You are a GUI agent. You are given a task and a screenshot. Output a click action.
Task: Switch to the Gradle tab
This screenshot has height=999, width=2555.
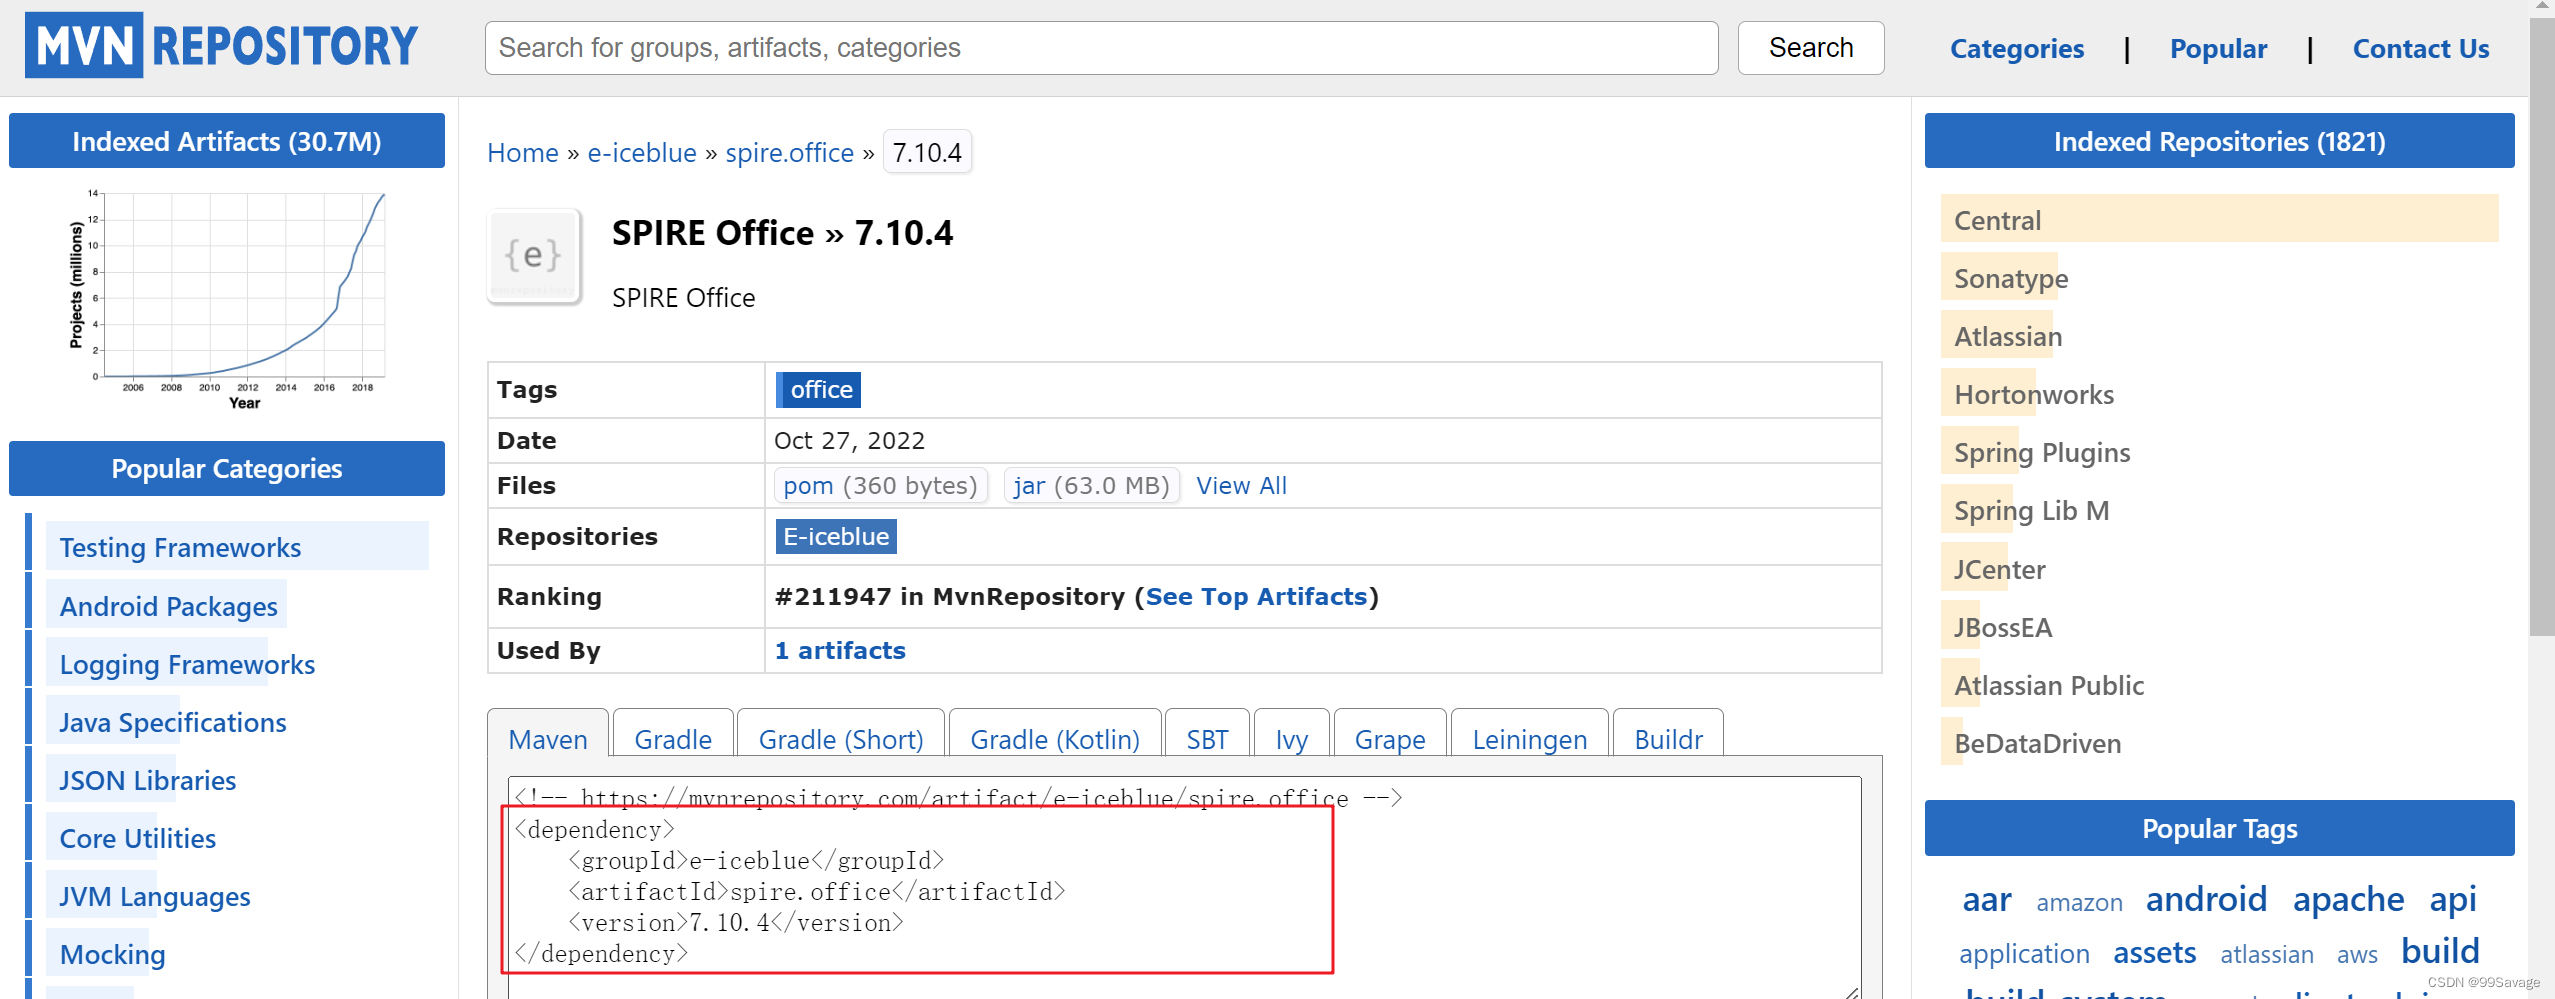[672, 739]
